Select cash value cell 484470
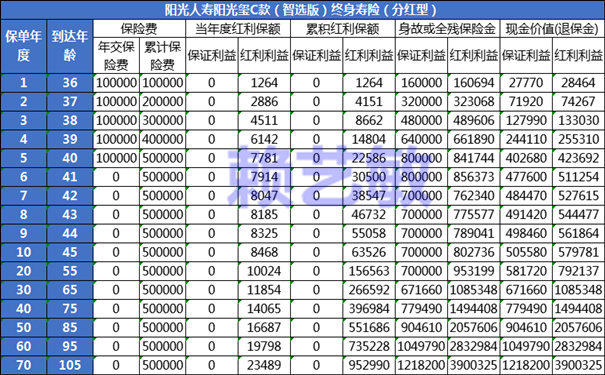605x375 pixels. point(526,196)
